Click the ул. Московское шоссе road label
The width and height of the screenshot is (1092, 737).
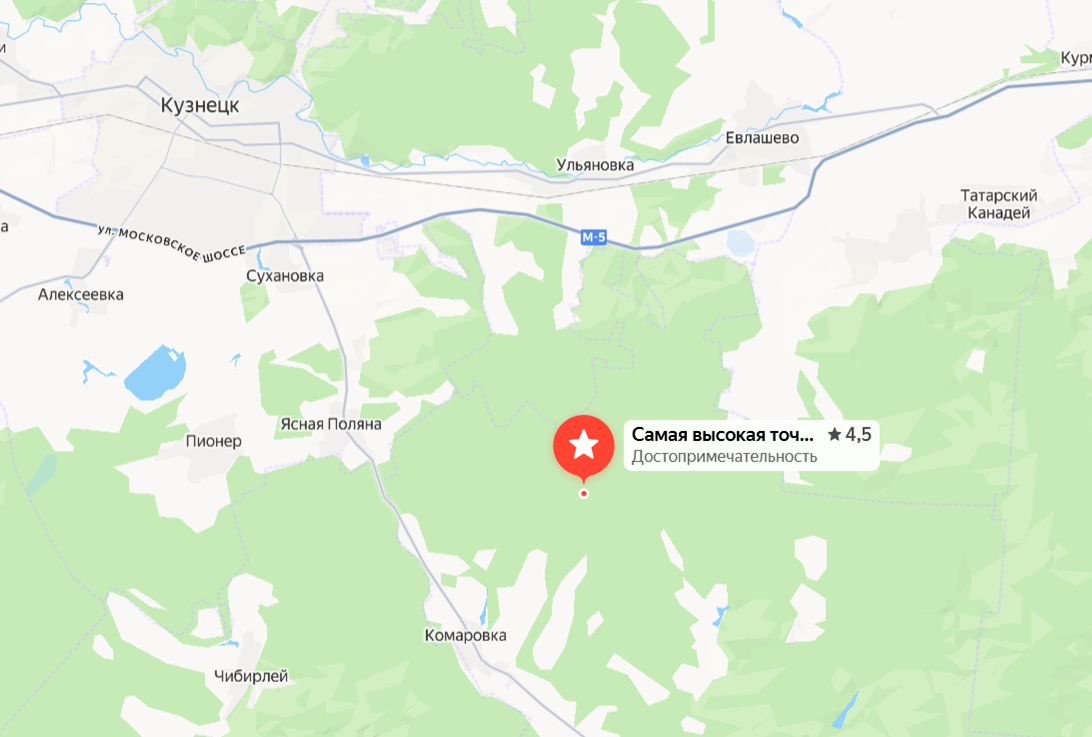[x=172, y=243]
